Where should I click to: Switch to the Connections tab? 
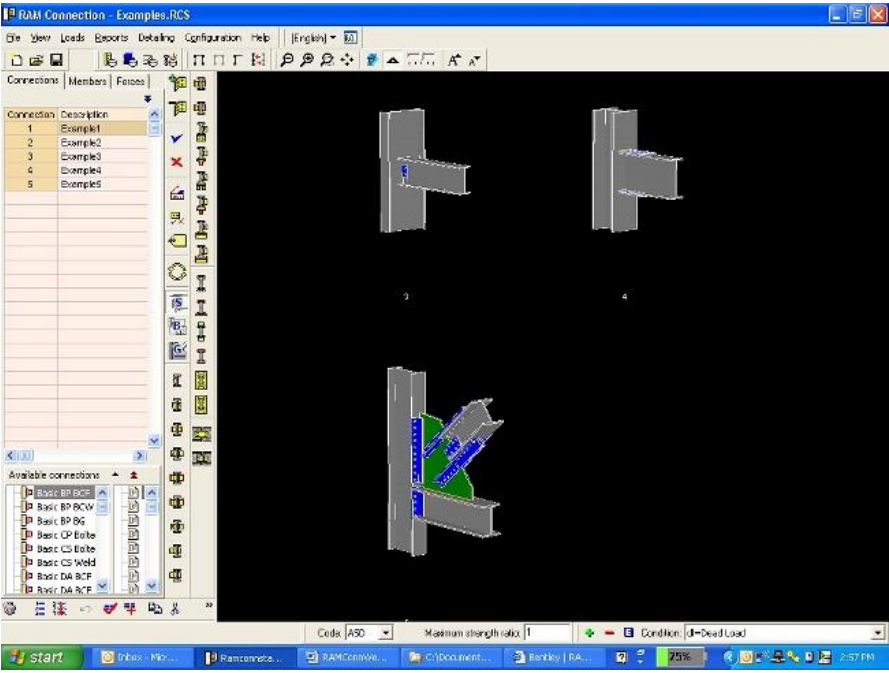pyautogui.click(x=33, y=81)
